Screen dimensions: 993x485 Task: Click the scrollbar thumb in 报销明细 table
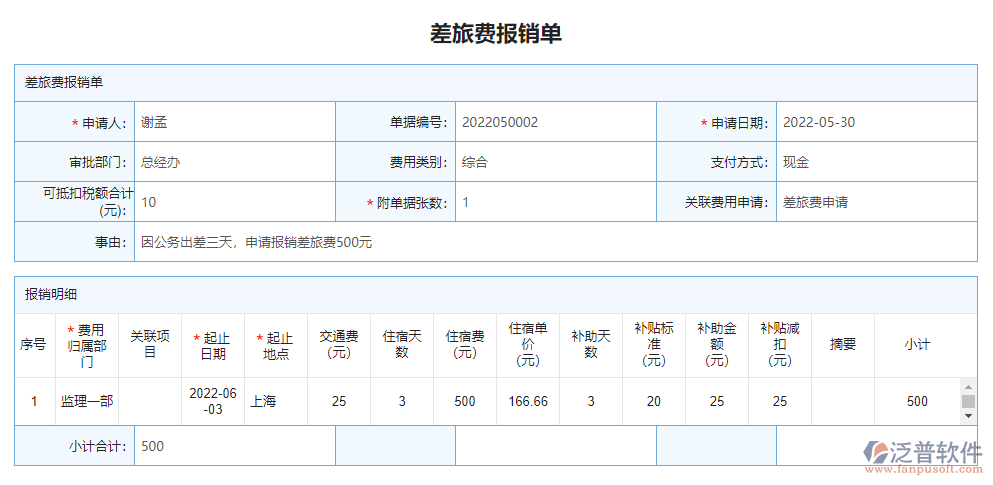967,402
